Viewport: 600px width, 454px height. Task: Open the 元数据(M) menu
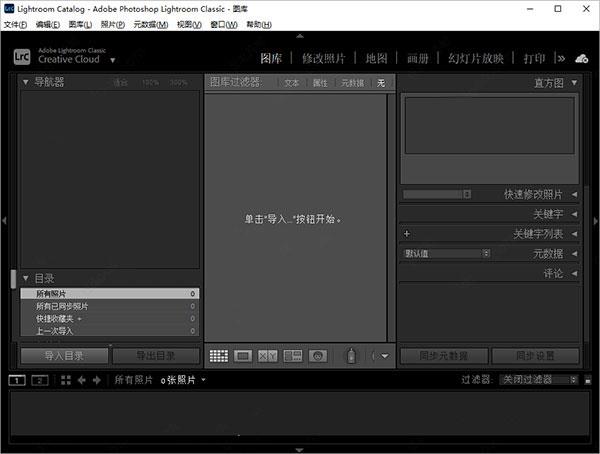pos(151,25)
